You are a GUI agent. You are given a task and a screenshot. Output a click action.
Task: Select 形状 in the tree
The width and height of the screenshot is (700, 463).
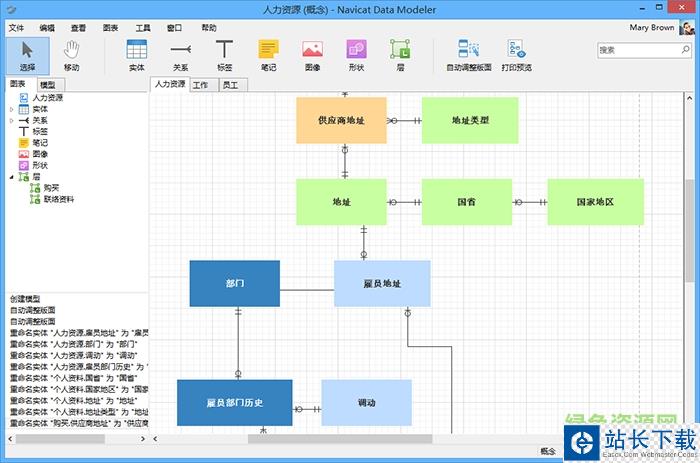click(x=40, y=165)
